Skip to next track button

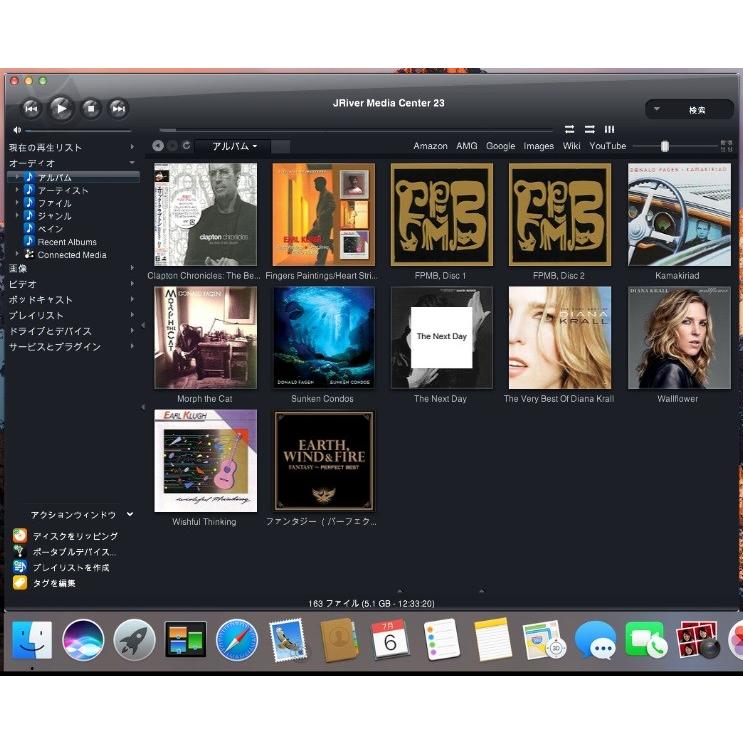118,109
